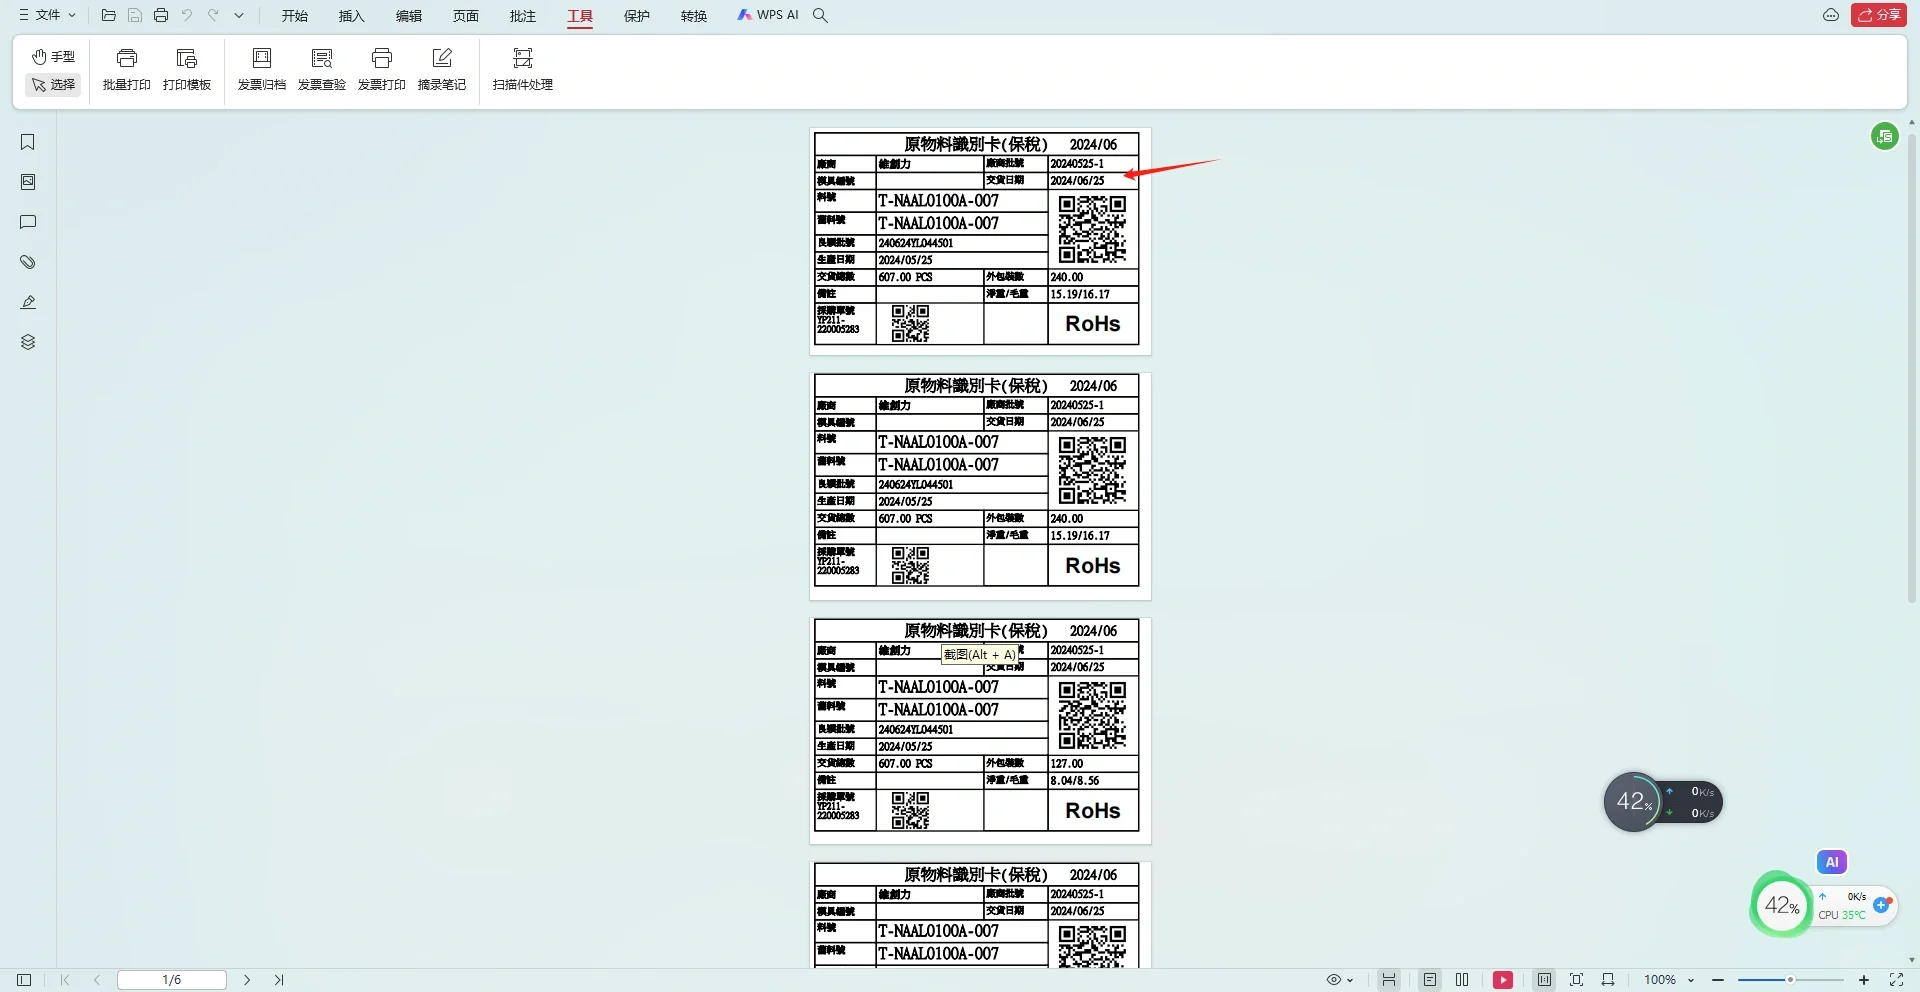Click 摘录笔记 excerpt notes
Viewport: 1920px width, 992px height.
(442, 69)
